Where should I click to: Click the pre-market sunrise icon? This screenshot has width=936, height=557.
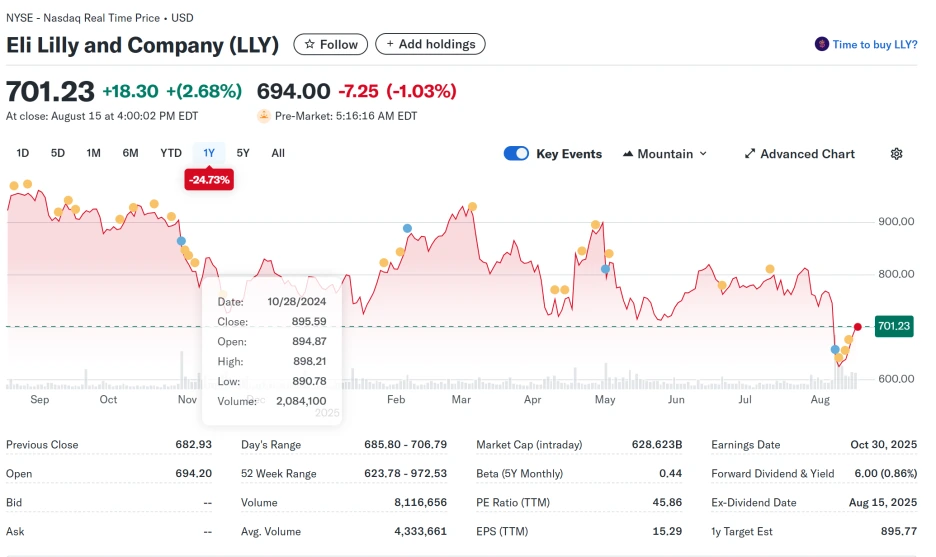coord(264,116)
